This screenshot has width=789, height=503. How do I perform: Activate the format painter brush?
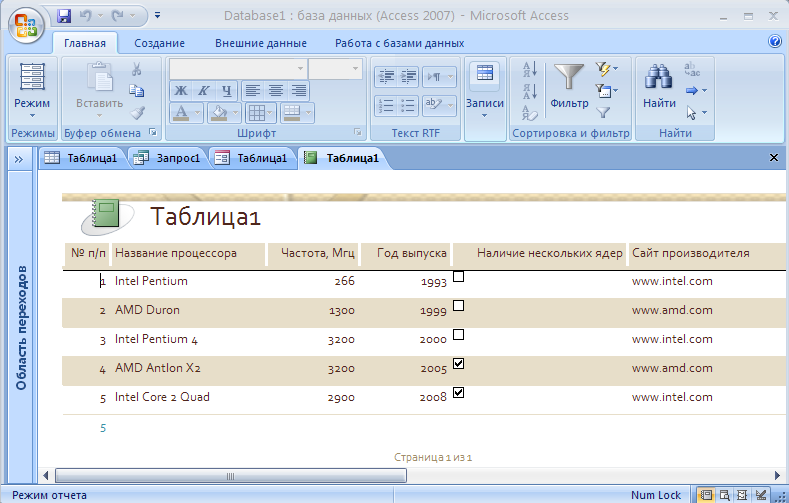point(137,112)
